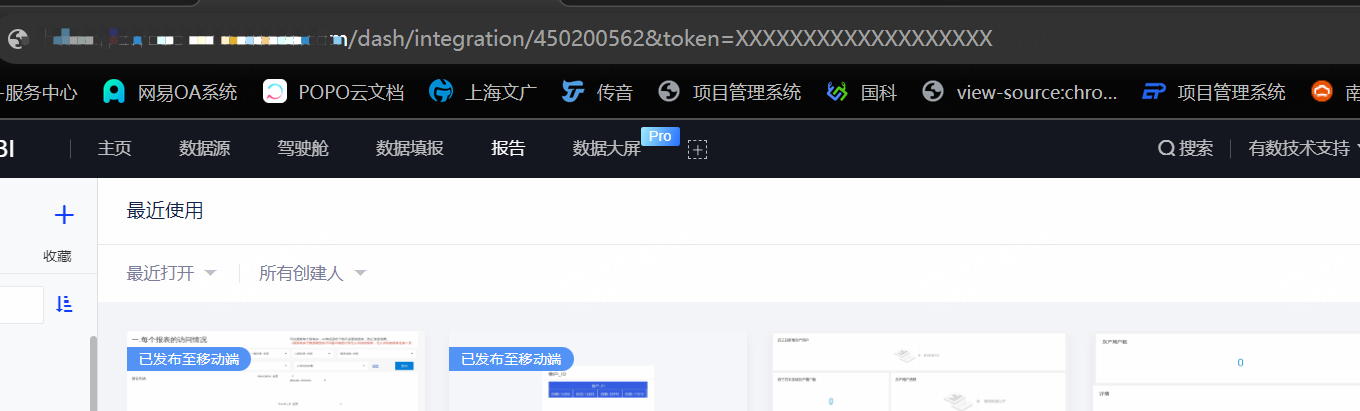Click the POPO云文档 bookmark icon
The width and height of the screenshot is (1360, 411).
coord(275,93)
